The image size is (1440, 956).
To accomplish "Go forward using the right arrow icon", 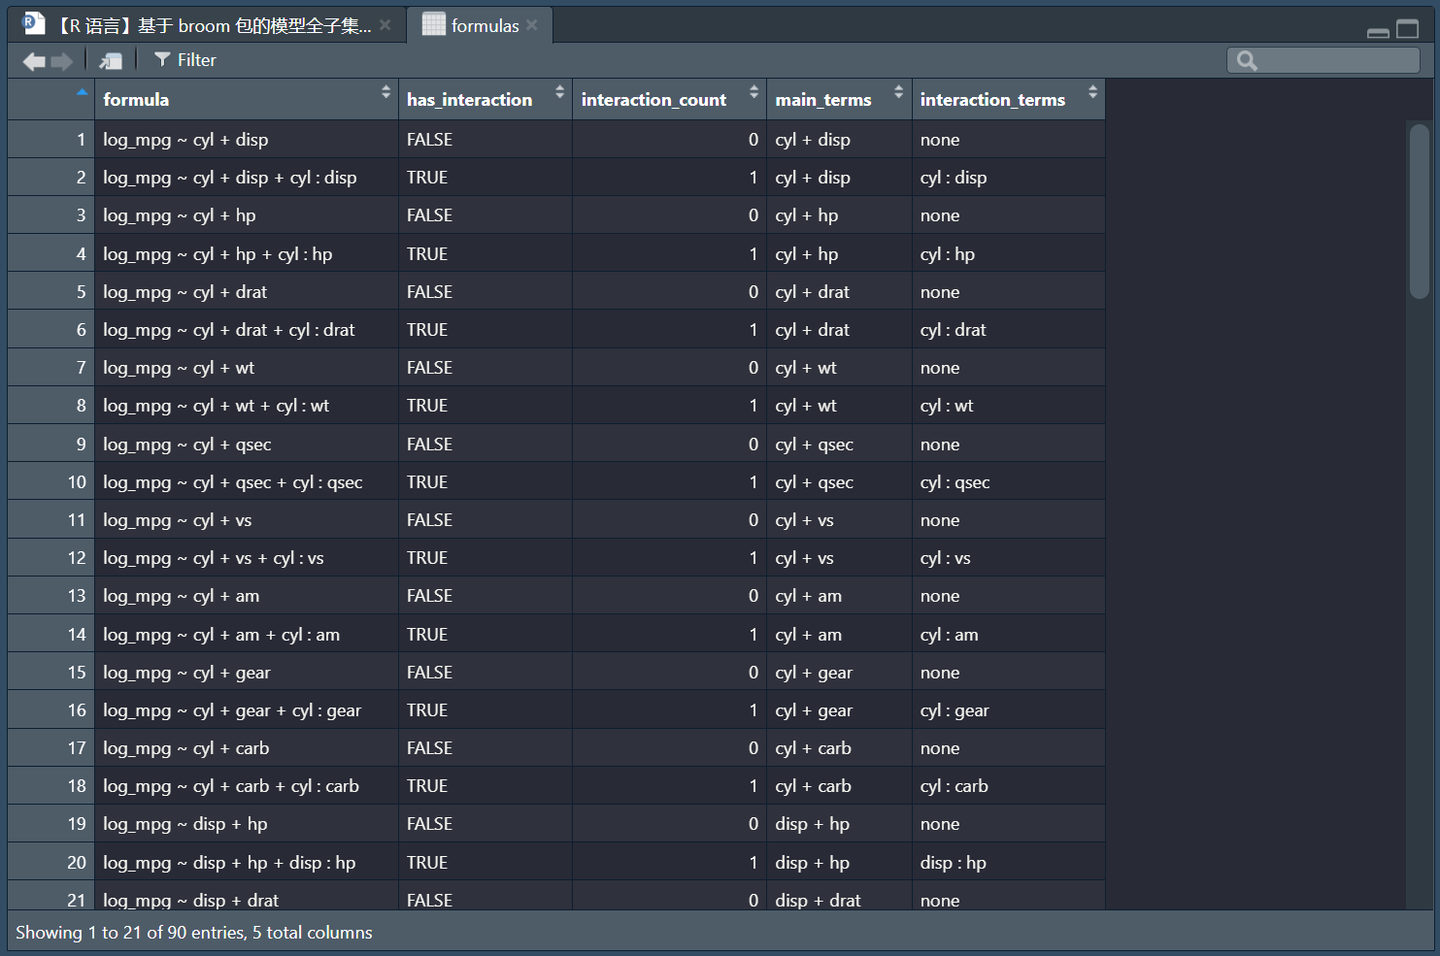I will click(x=62, y=61).
